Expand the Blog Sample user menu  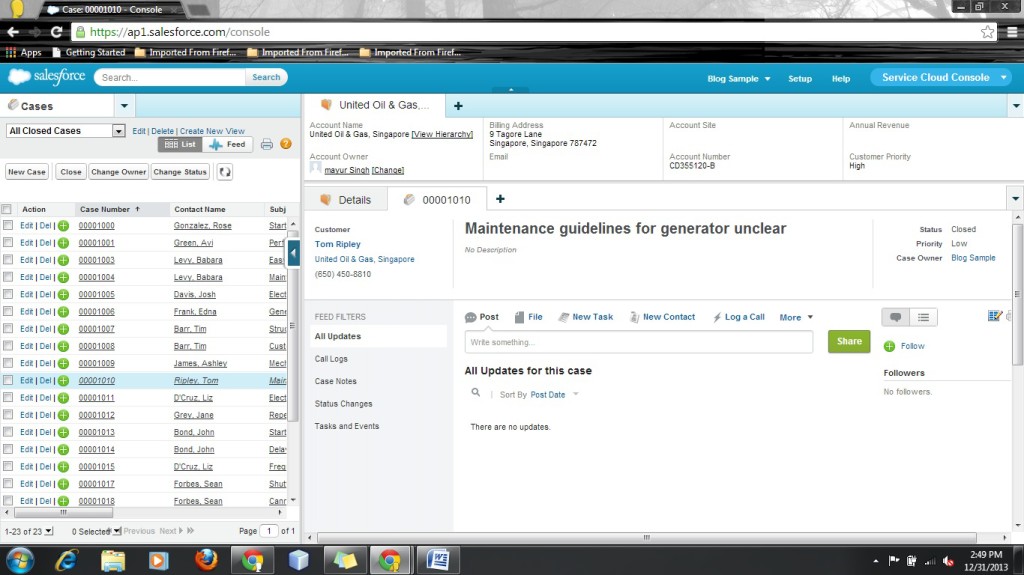pyautogui.click(x=739, y=78)
